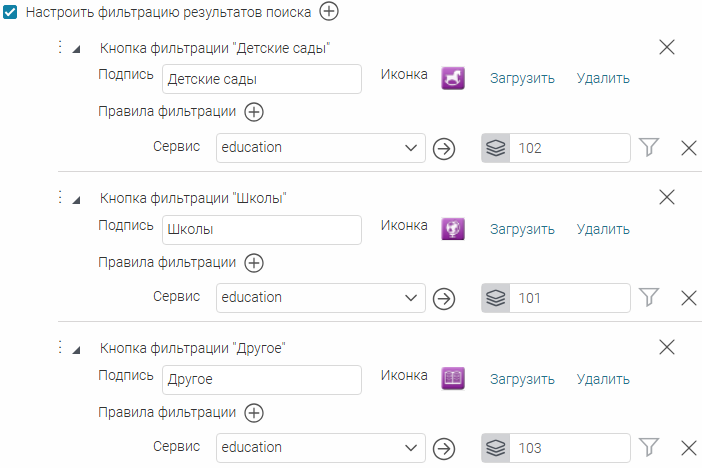The image size is (702, 468).
Task: Open the Сервис dropdown for Детские сады
Action: [321, 148]
